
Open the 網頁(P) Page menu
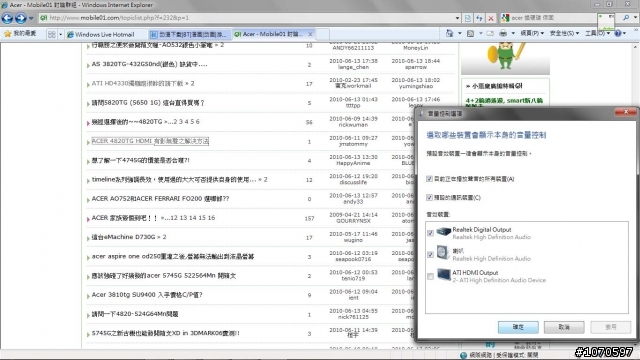click(532, 33)
